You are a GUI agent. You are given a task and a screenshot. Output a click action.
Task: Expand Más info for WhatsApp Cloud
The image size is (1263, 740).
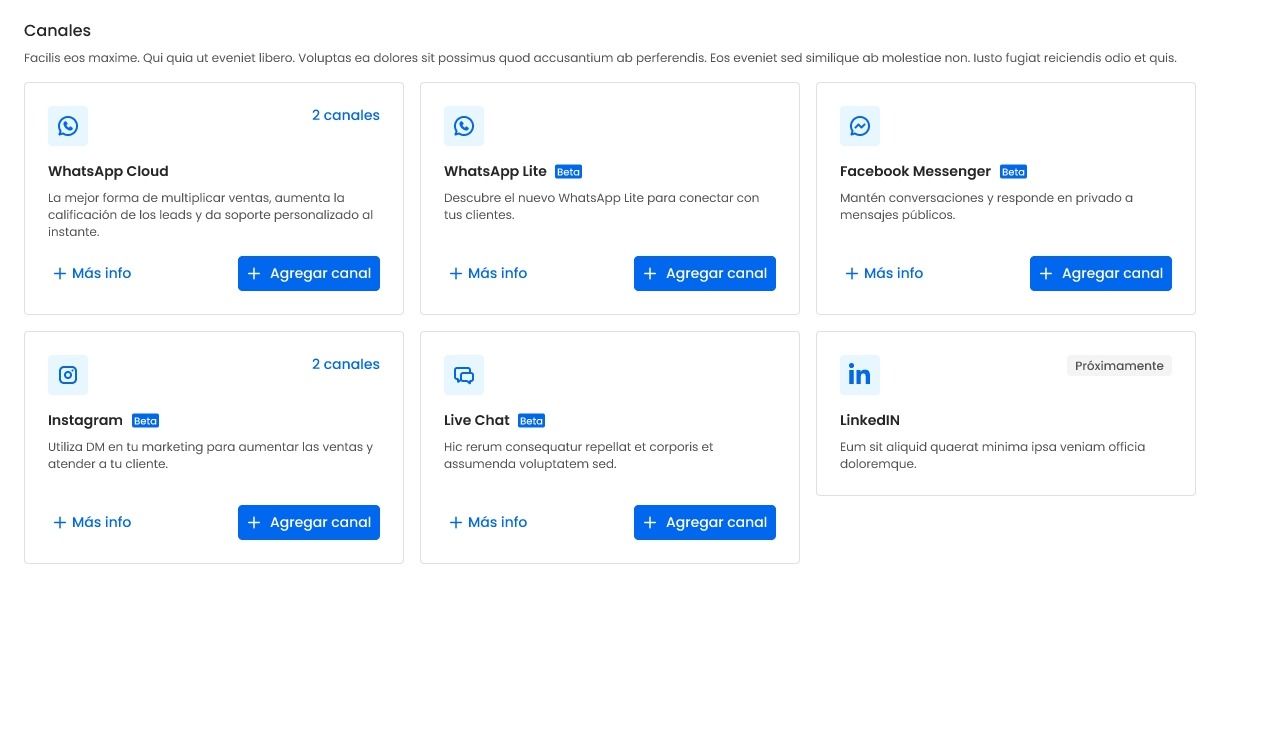[92, 273]
